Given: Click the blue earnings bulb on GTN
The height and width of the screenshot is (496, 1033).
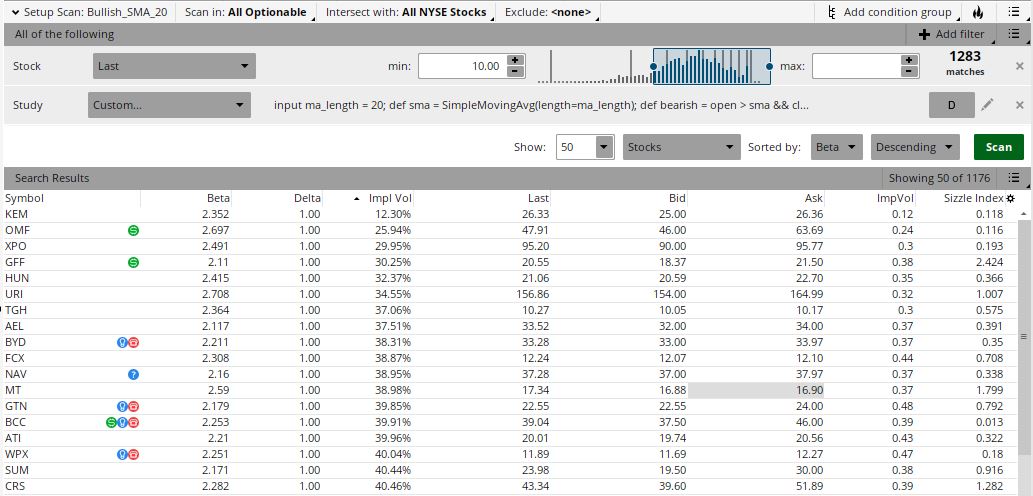Looking at the screenshot, I should tap(122, 406).
